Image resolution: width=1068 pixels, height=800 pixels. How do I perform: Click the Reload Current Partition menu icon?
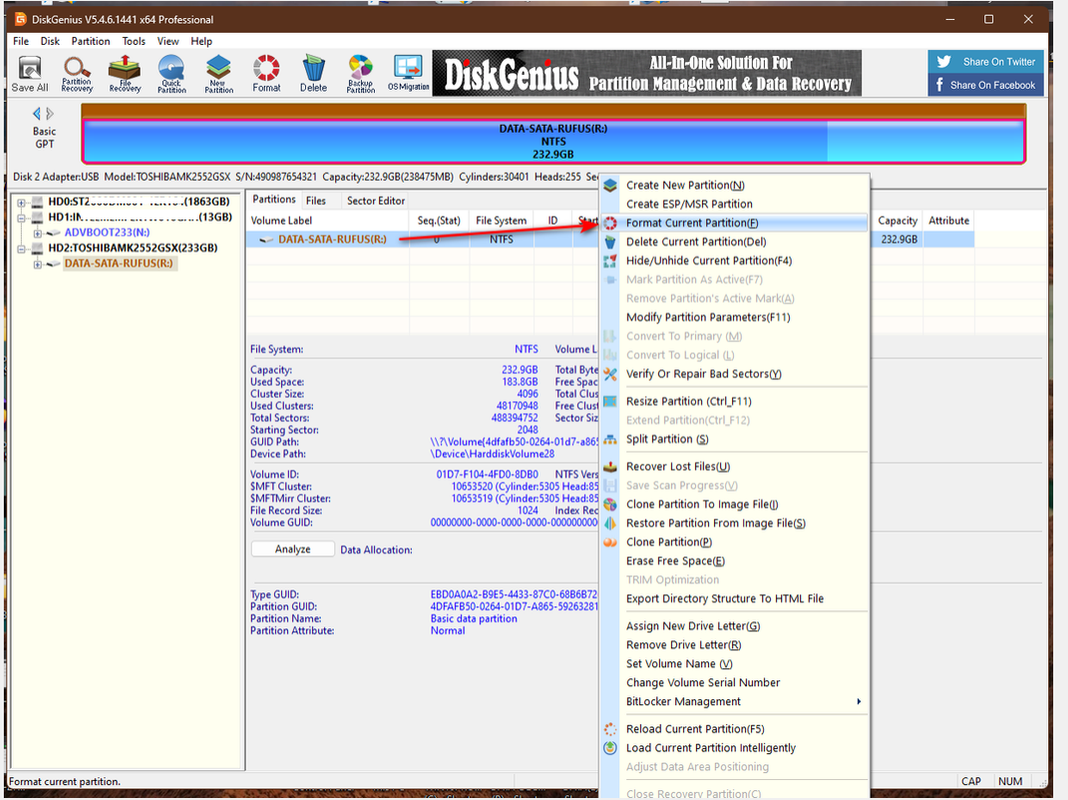point(610,729)
